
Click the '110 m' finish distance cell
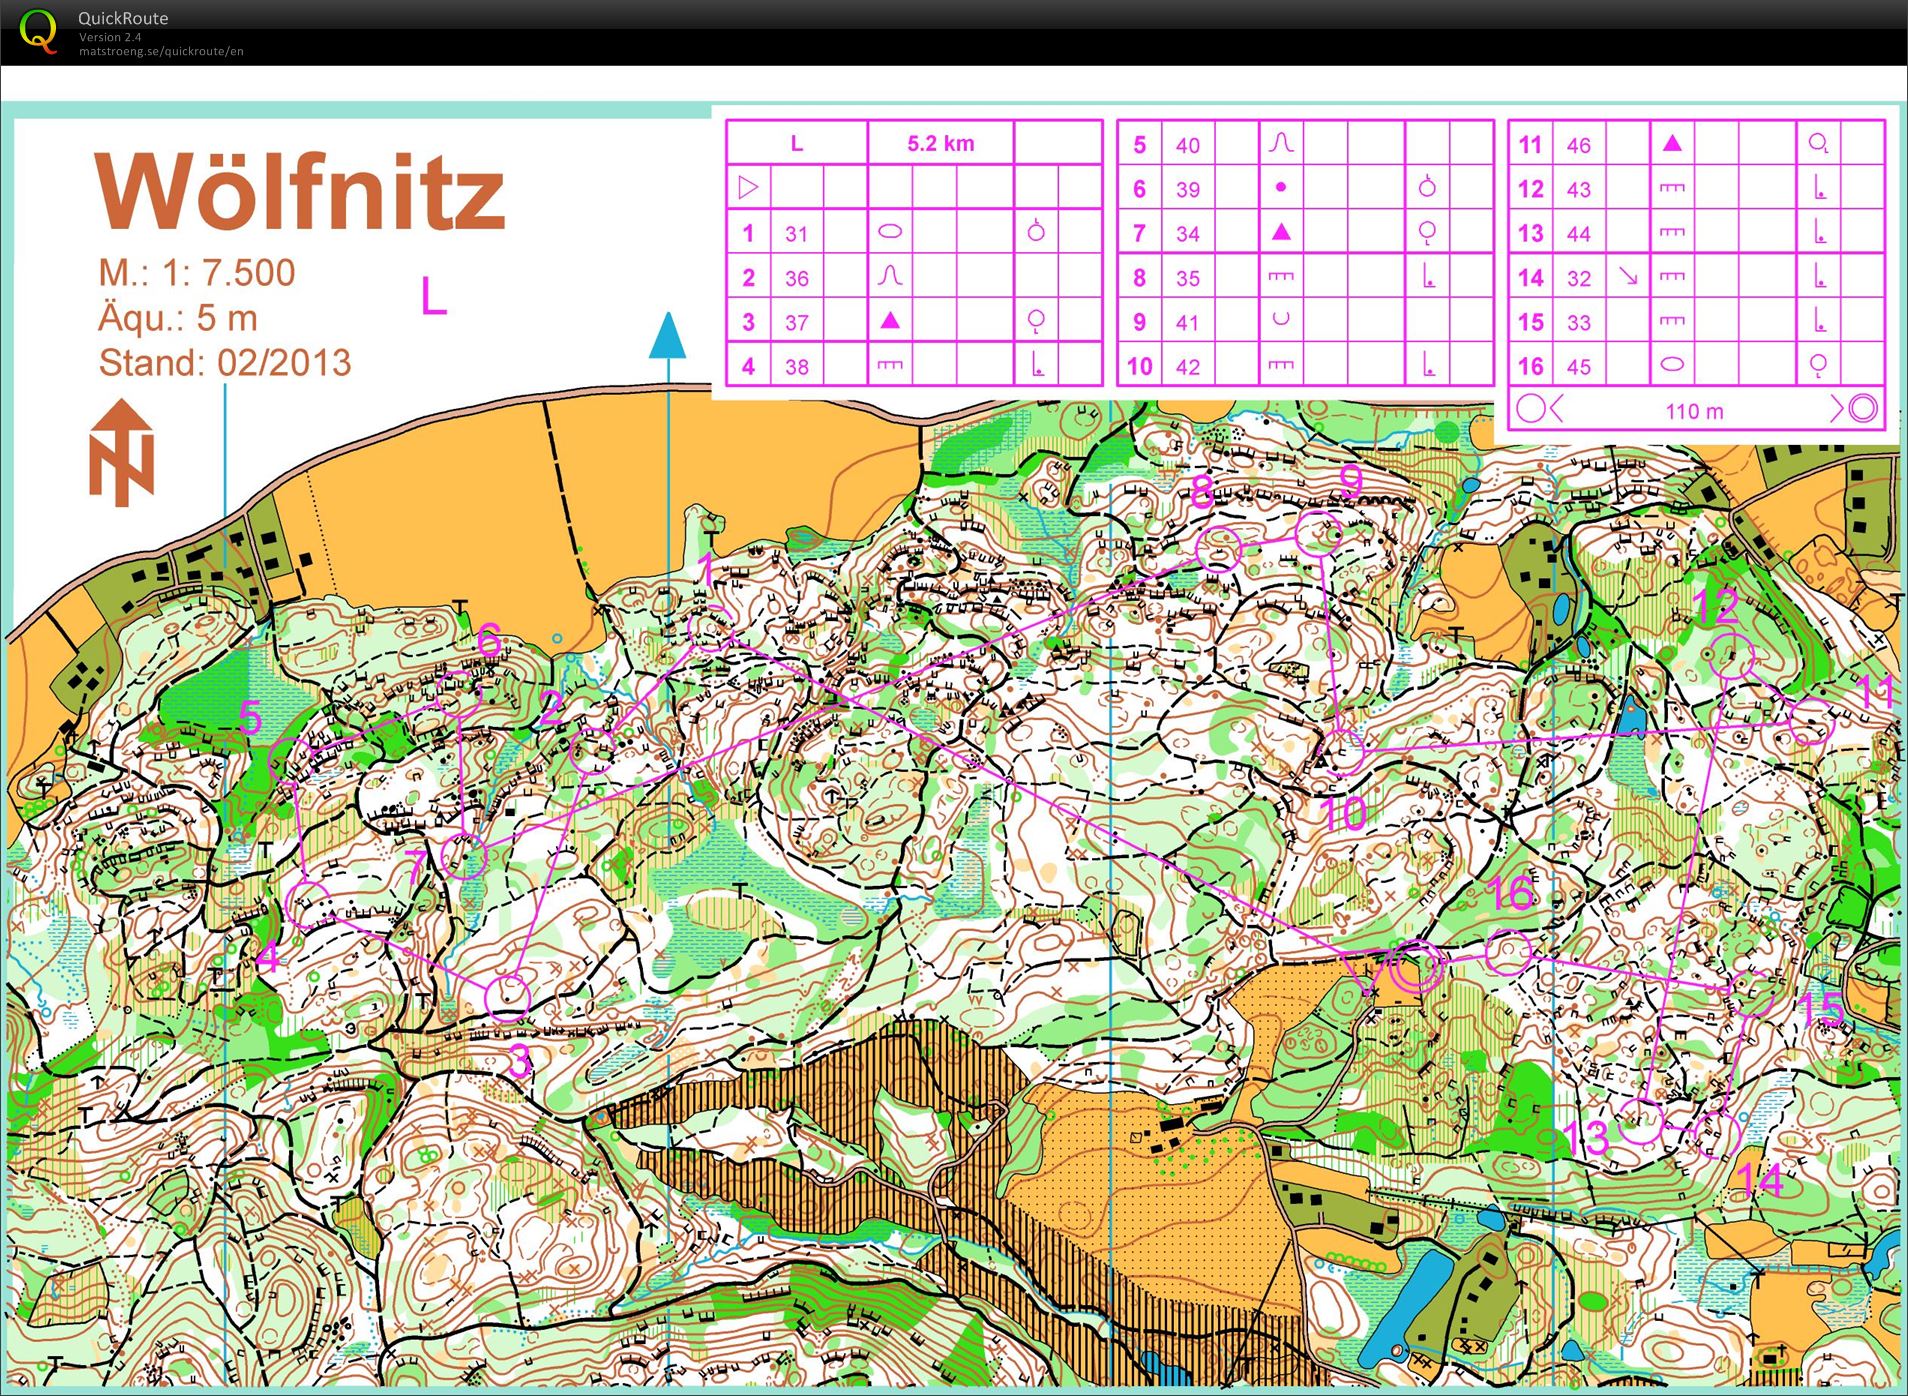1695,411
